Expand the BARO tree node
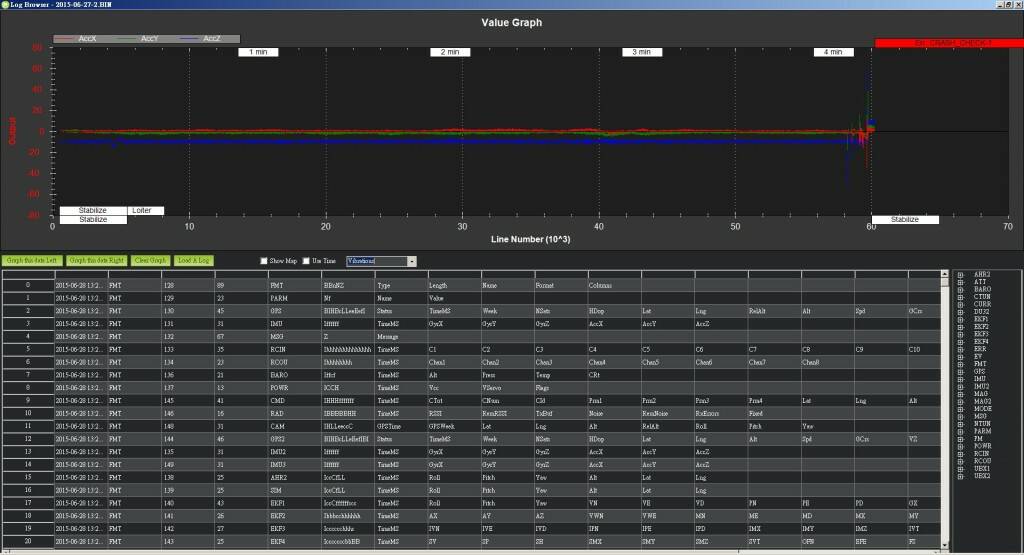Viewport: 1024px width, 555px height. point(961,289)
